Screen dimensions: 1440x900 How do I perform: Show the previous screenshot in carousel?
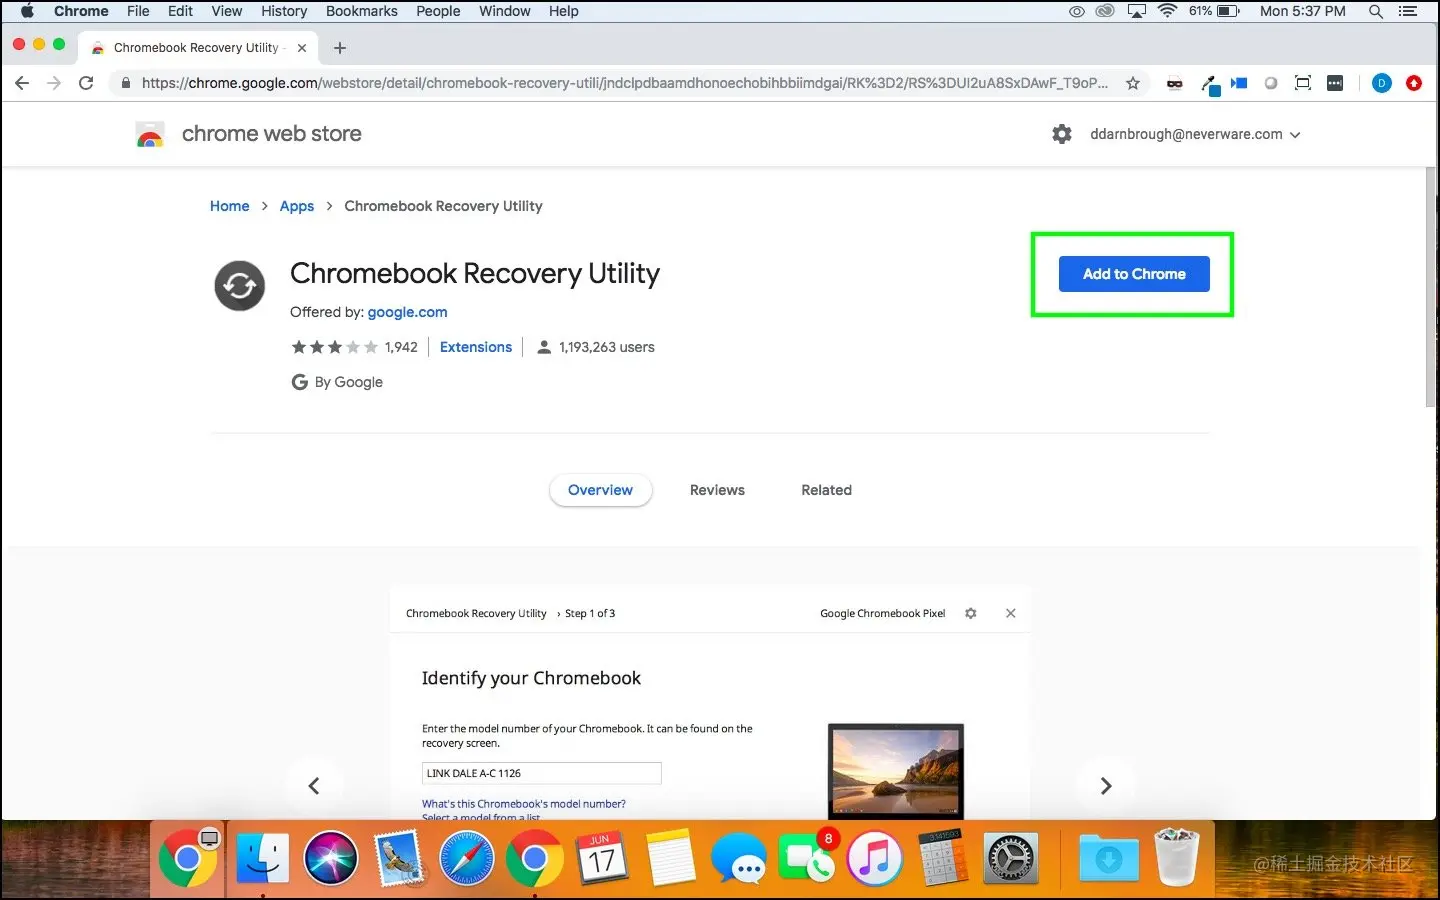click(314, 786)
